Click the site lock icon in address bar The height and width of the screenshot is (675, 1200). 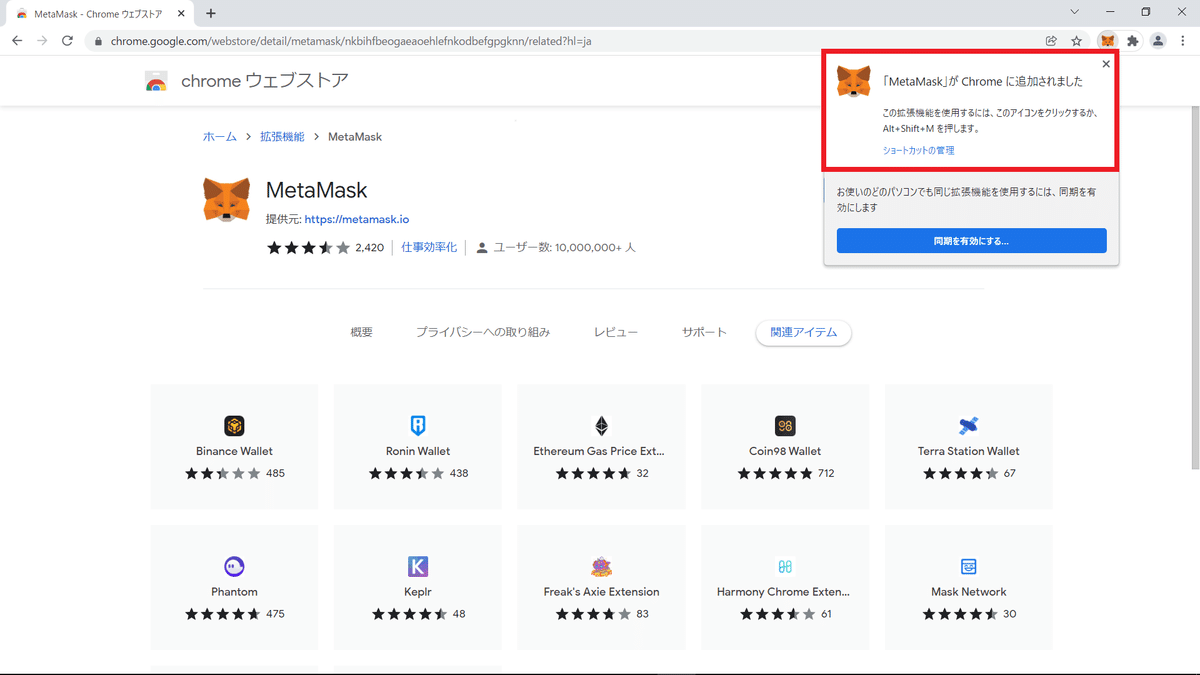click(96, 41)
